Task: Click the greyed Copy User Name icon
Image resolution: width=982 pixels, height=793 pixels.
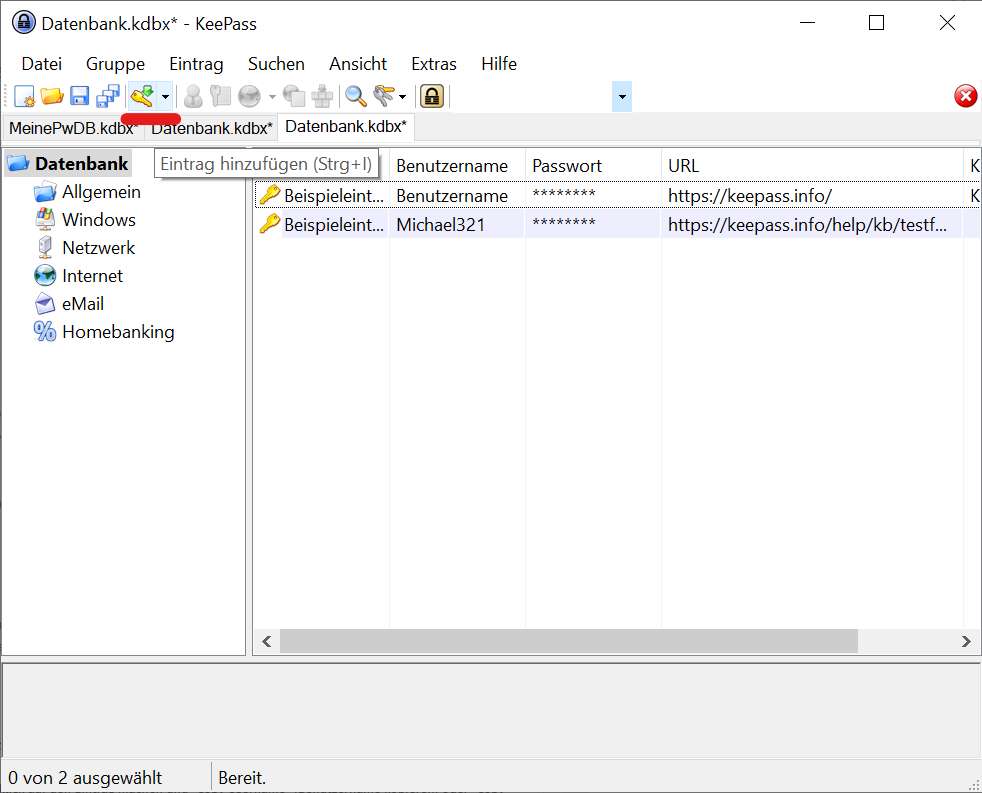Action: pos(194,96)
